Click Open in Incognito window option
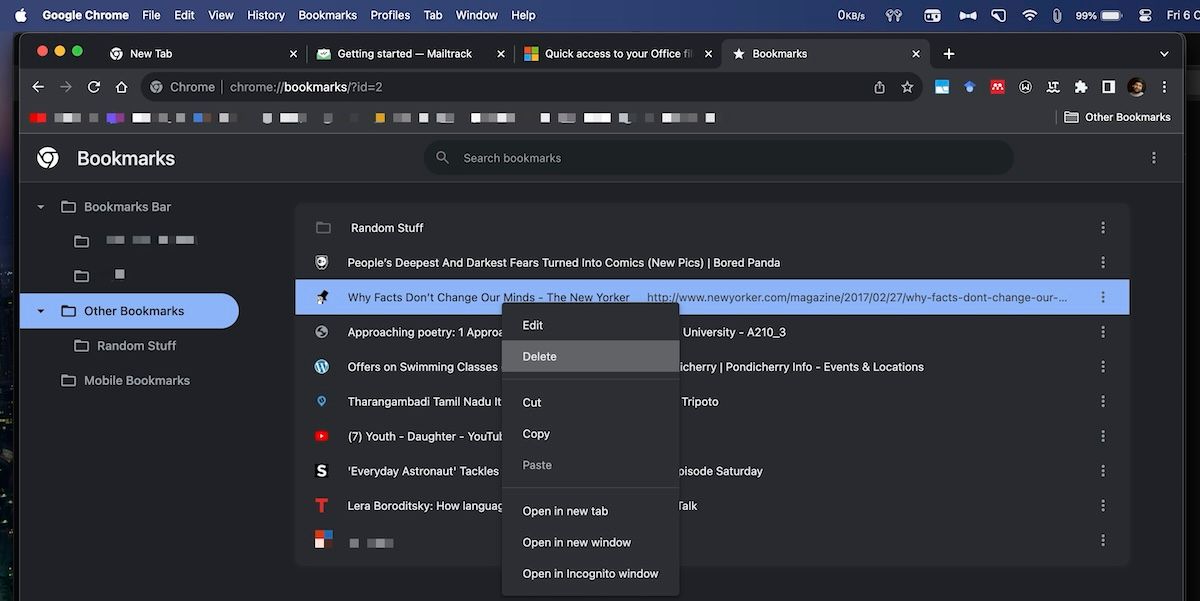Viewport: 1200px width, 601px height. coord(590,573)
